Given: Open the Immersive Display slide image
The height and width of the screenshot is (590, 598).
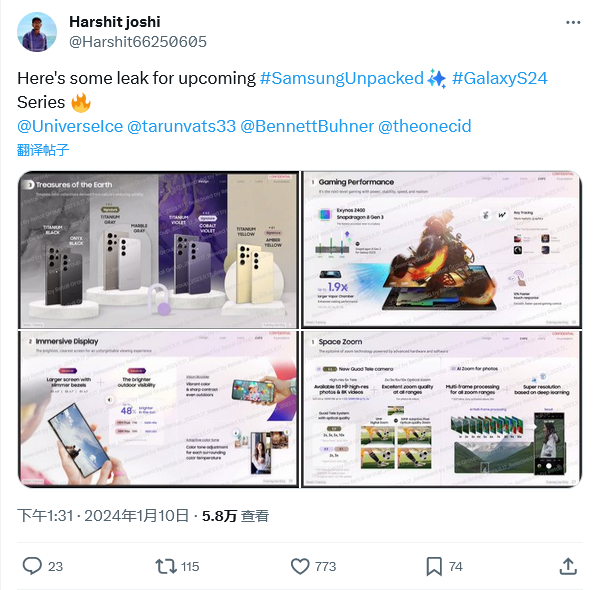Looking at the screenshot, I should click(x=159, y=409).
